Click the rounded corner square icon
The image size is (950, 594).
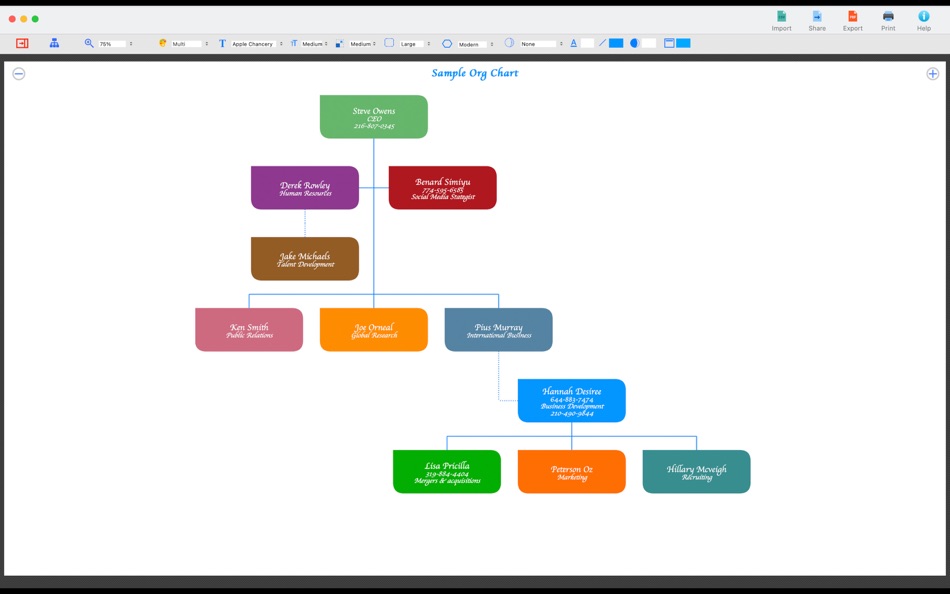tap(389, 43)
